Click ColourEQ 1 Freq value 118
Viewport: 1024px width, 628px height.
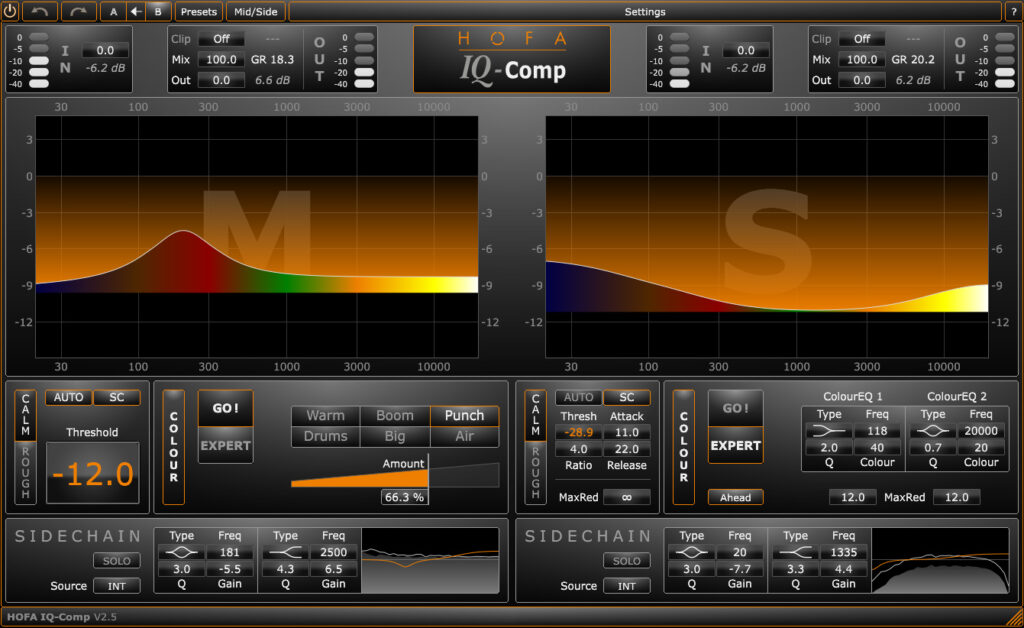(x=877, y=431)
